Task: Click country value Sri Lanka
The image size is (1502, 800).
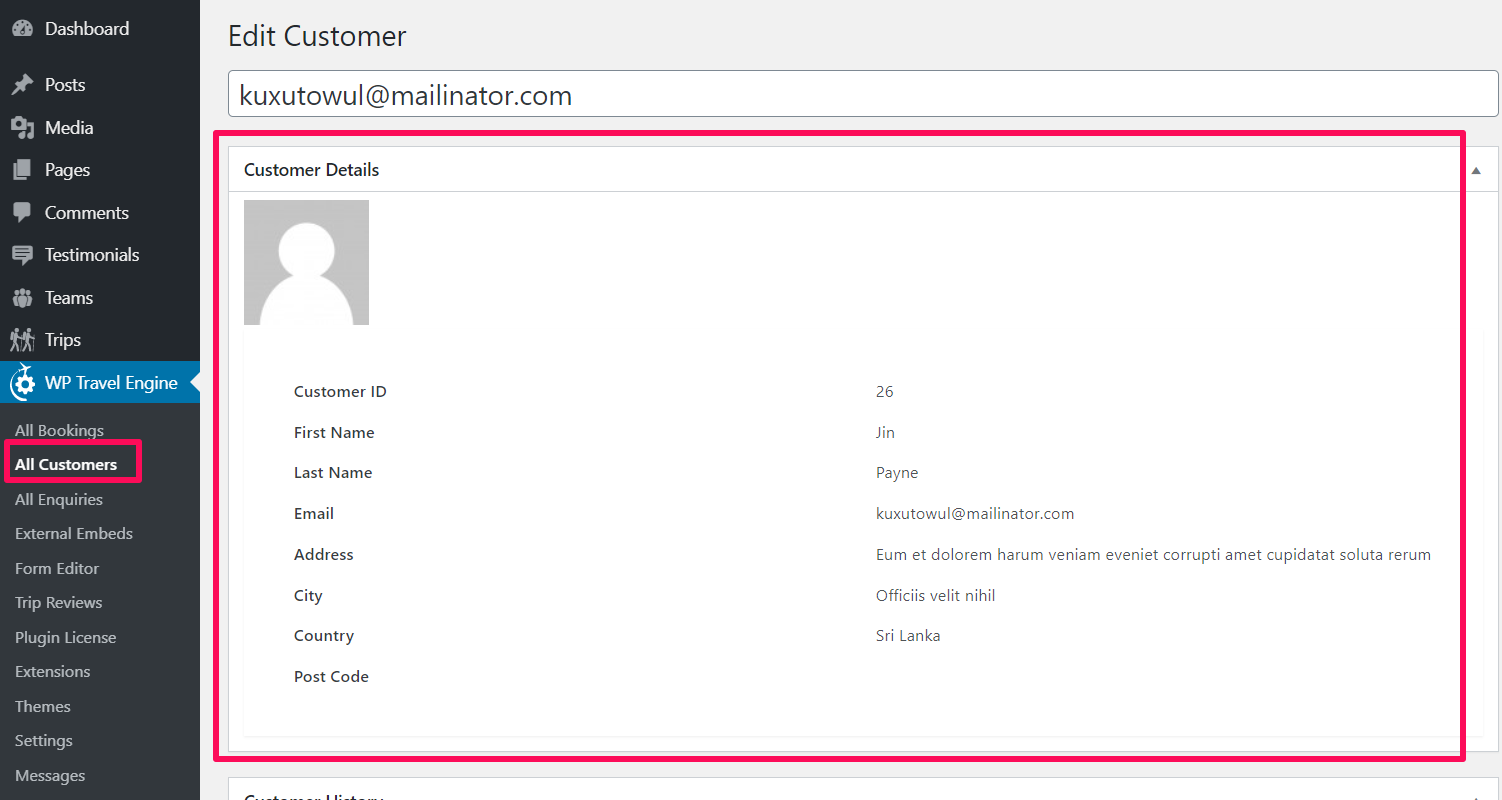Action: (908, 636)
